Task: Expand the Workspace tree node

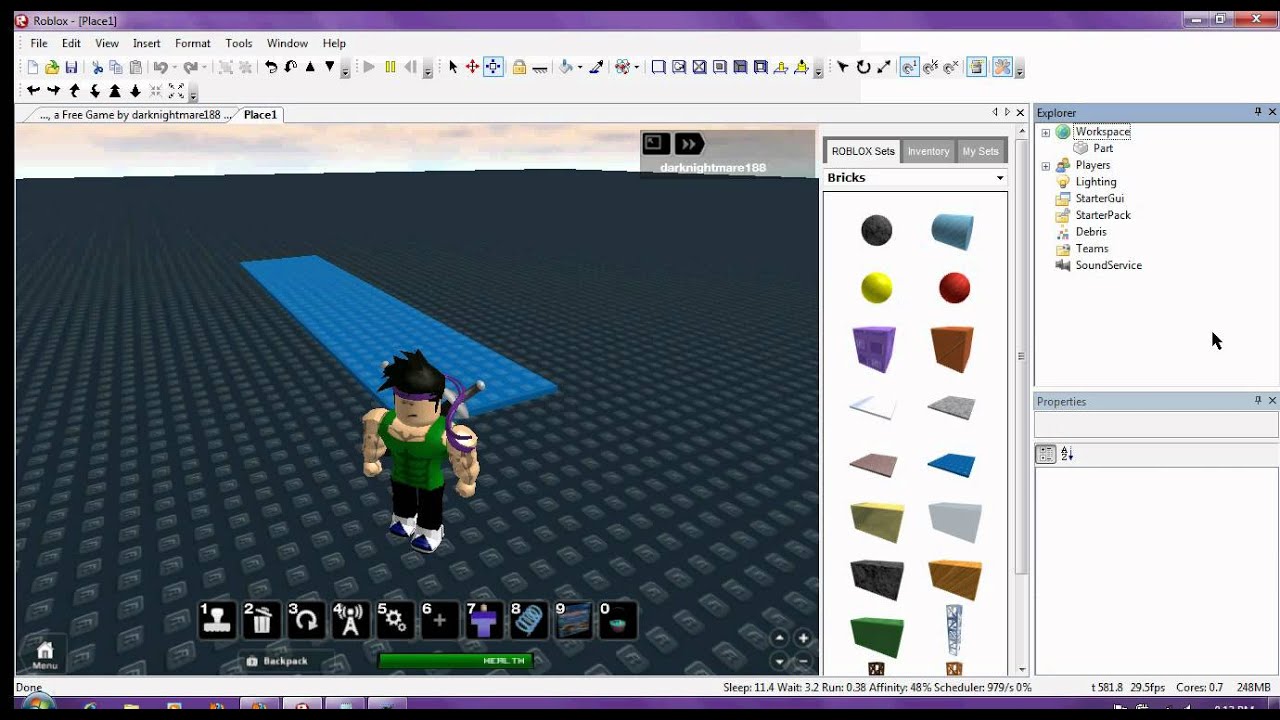Action: (x=1046, y=132)
